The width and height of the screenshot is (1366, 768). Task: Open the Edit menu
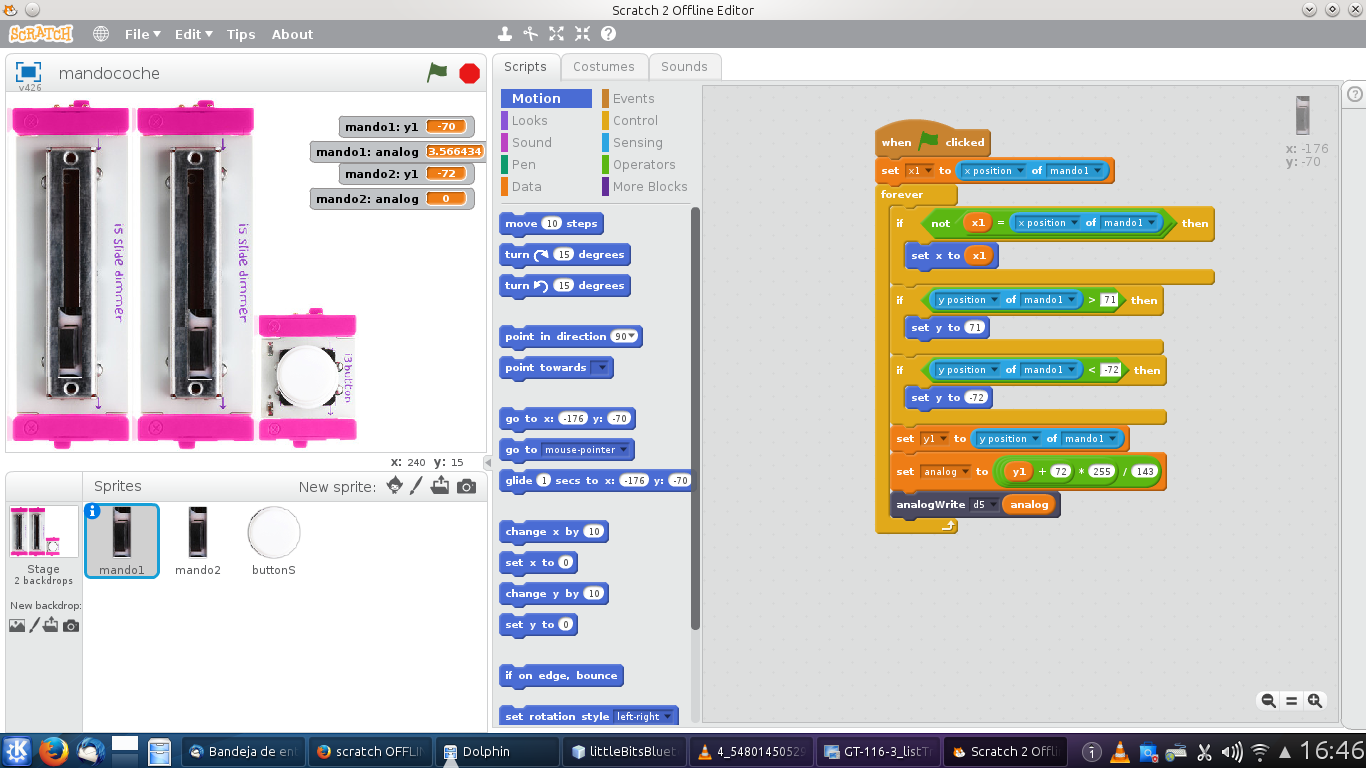click(192, 34)
